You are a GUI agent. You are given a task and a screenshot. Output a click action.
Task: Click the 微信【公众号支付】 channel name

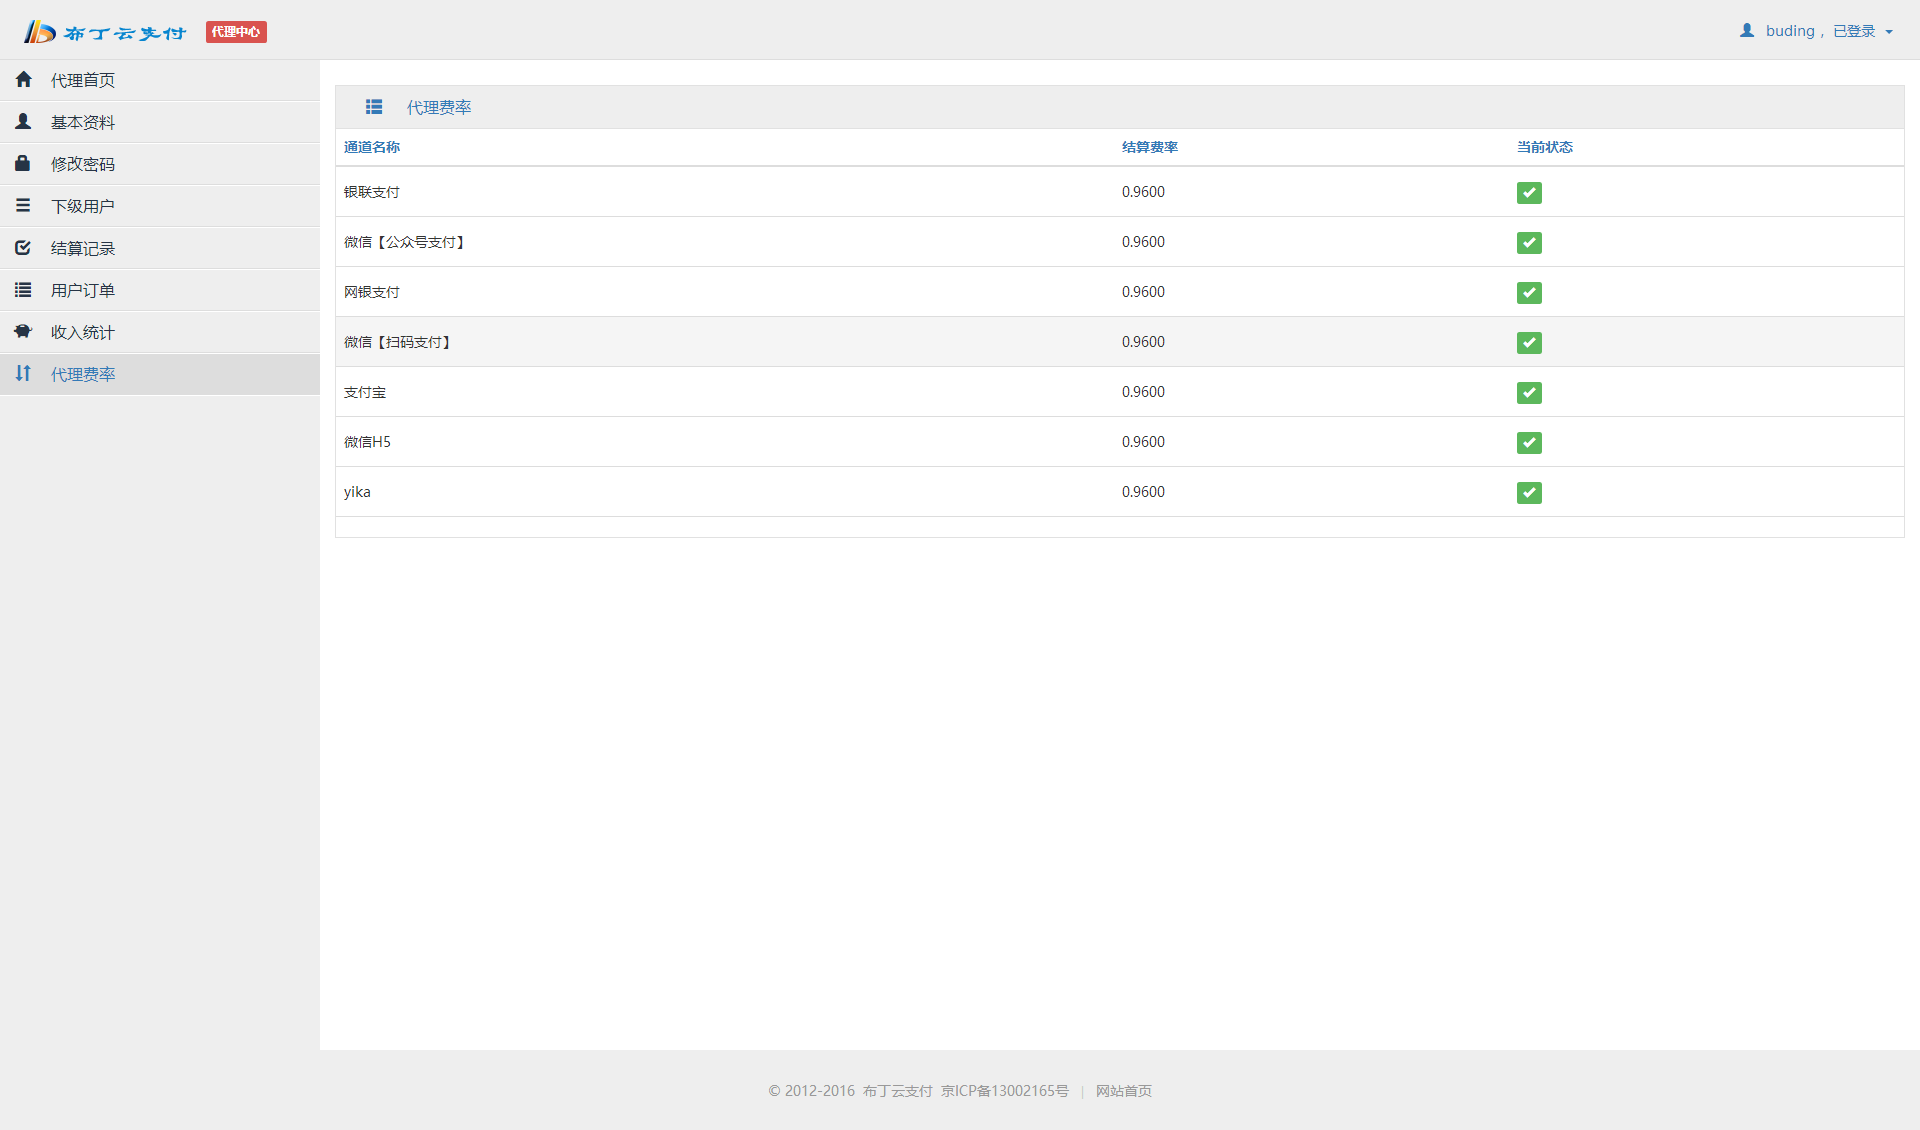404,242
